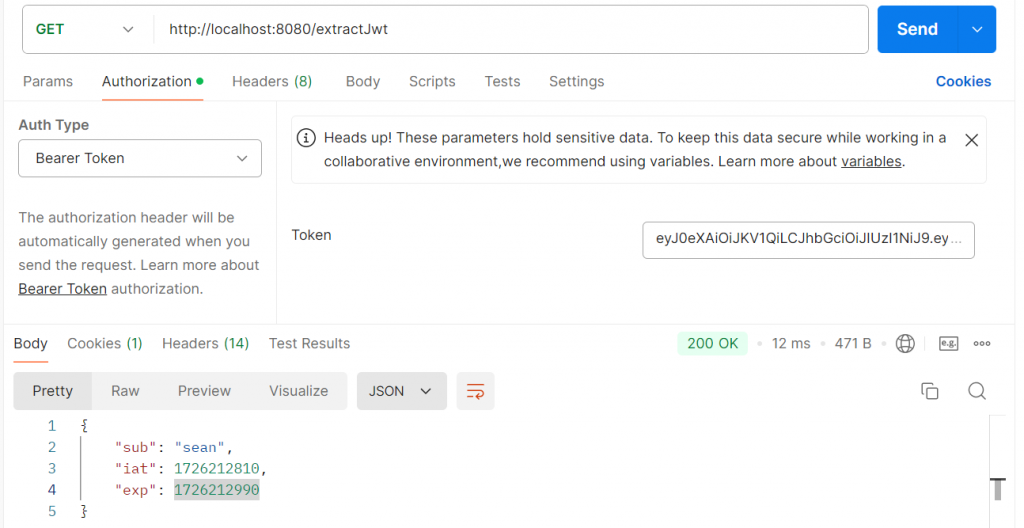Search within the response body
The height and width of the screenshot is (528, 1024).
977,391
